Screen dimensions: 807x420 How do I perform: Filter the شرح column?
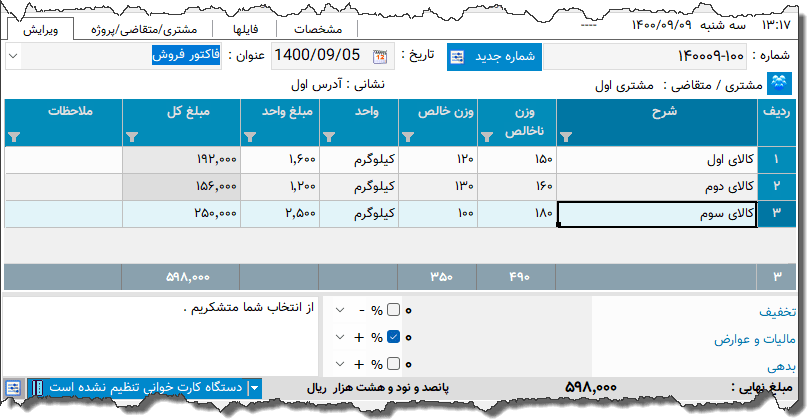[566, 137]
